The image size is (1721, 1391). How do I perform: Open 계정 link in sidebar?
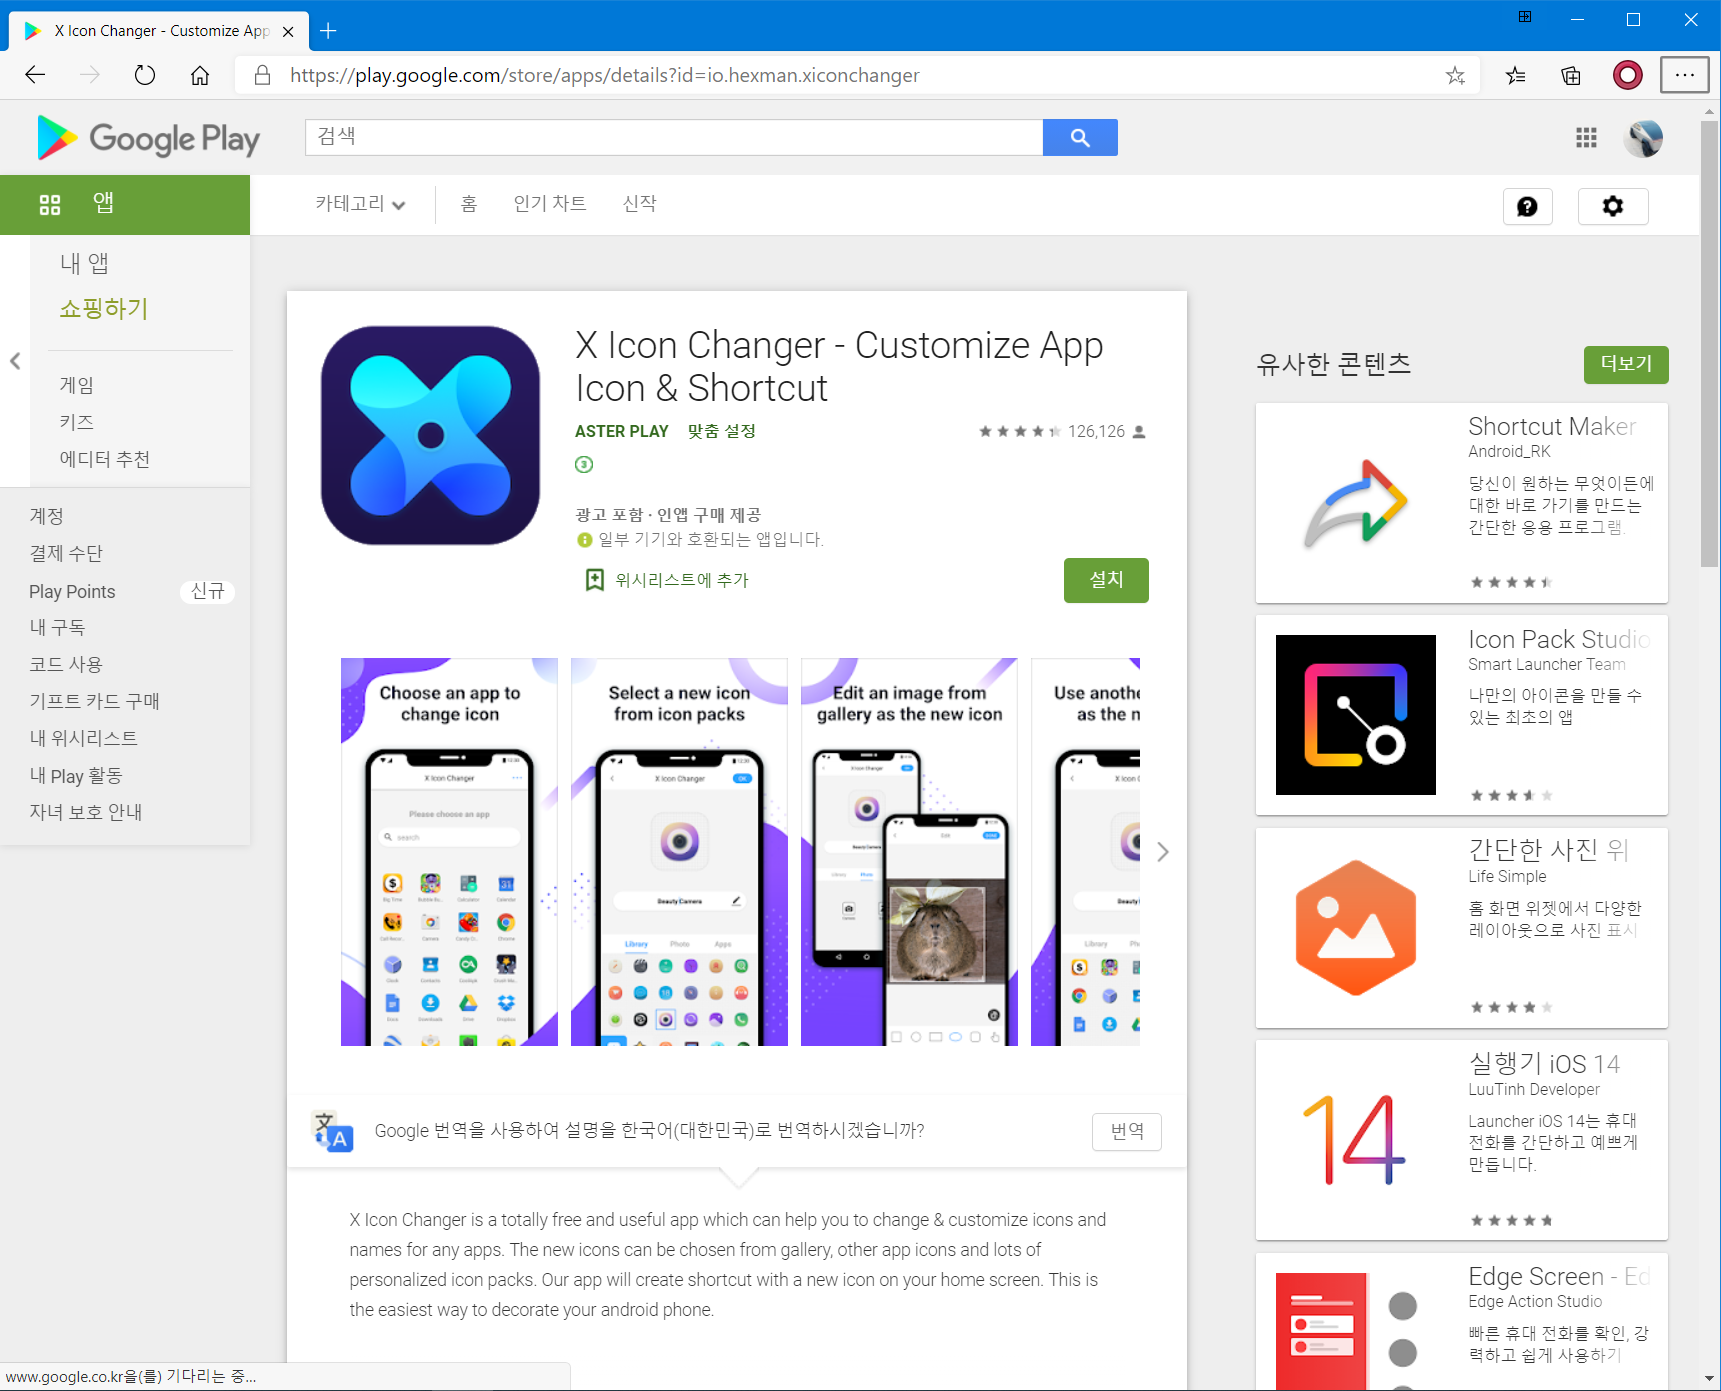[x=47, y=516]
